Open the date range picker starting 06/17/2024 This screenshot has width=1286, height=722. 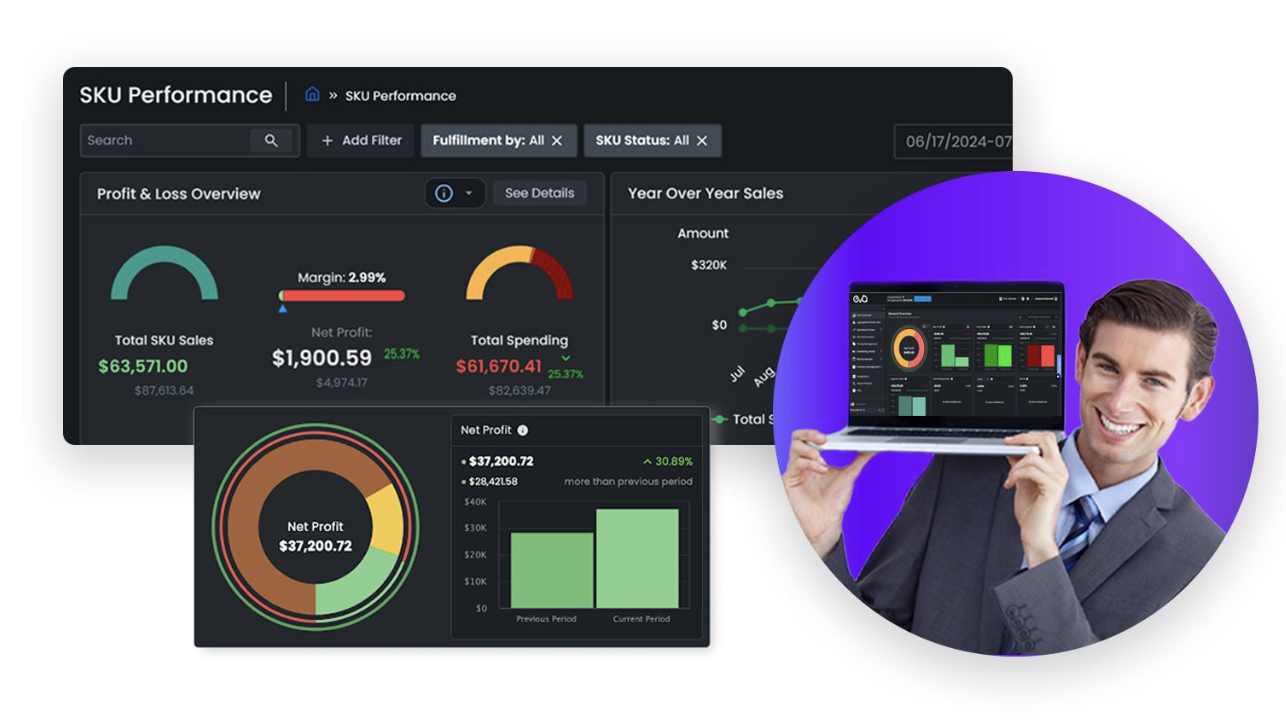[x=953, y=141]
